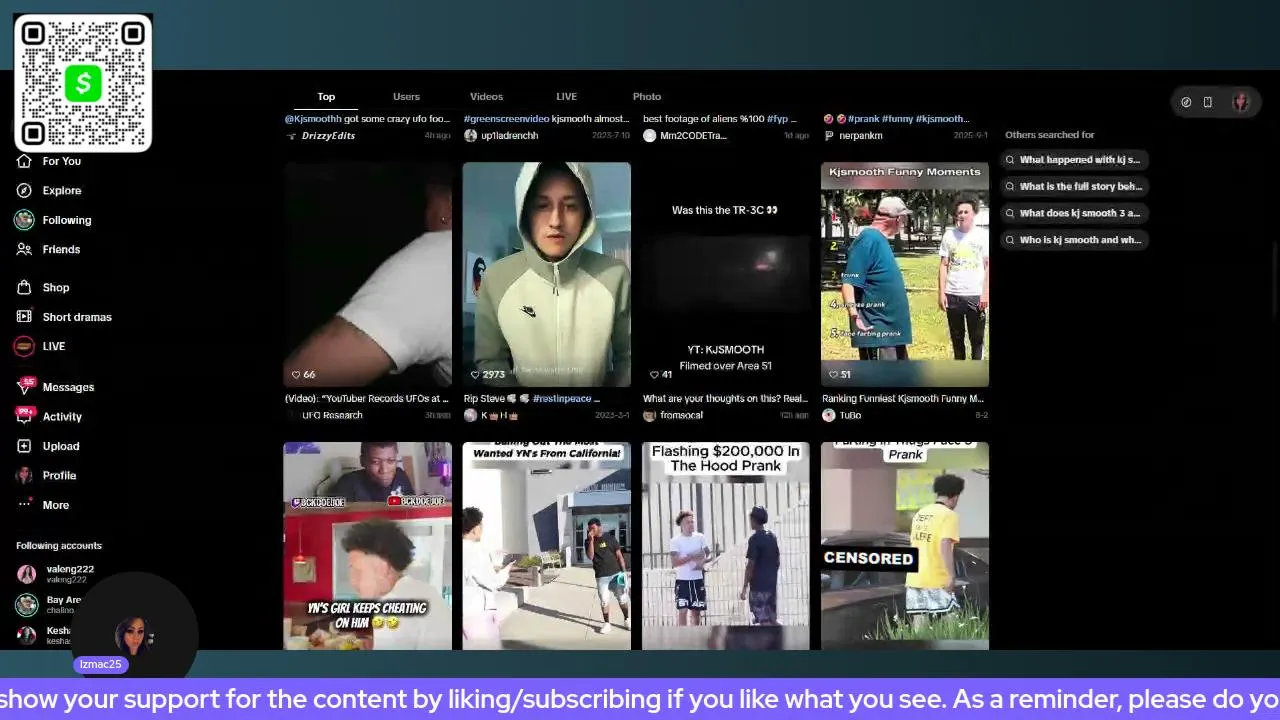Screen dimensions: 1280x720
Task: Switch to the Photo tab
Action: [647, 97]
